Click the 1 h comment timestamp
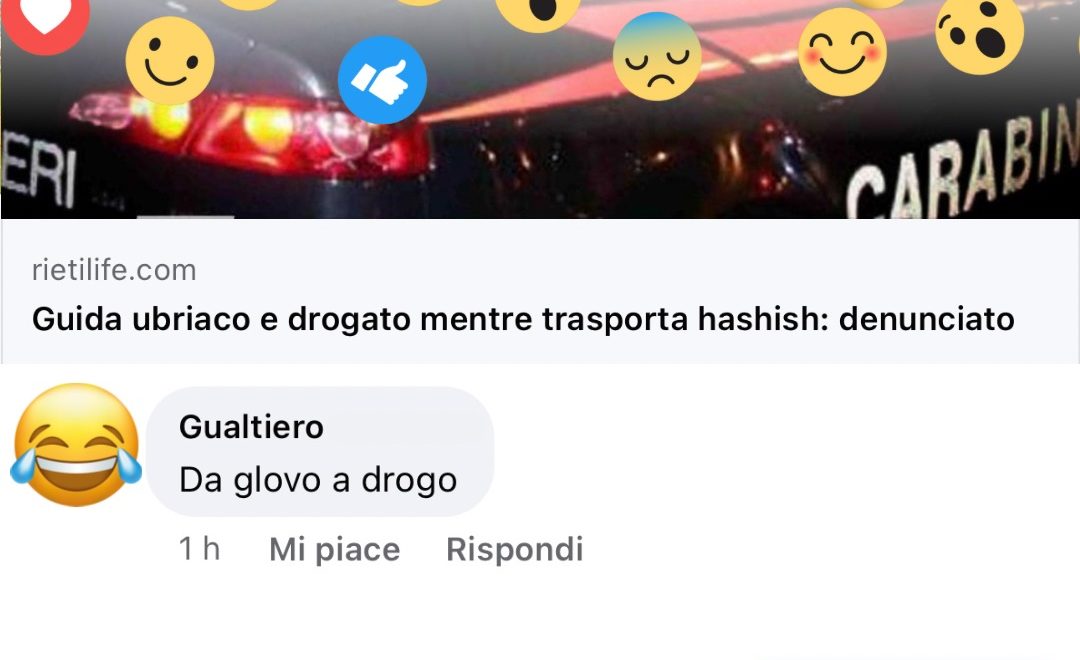This screenshot has width=1080, height=660. coord(199,550)
